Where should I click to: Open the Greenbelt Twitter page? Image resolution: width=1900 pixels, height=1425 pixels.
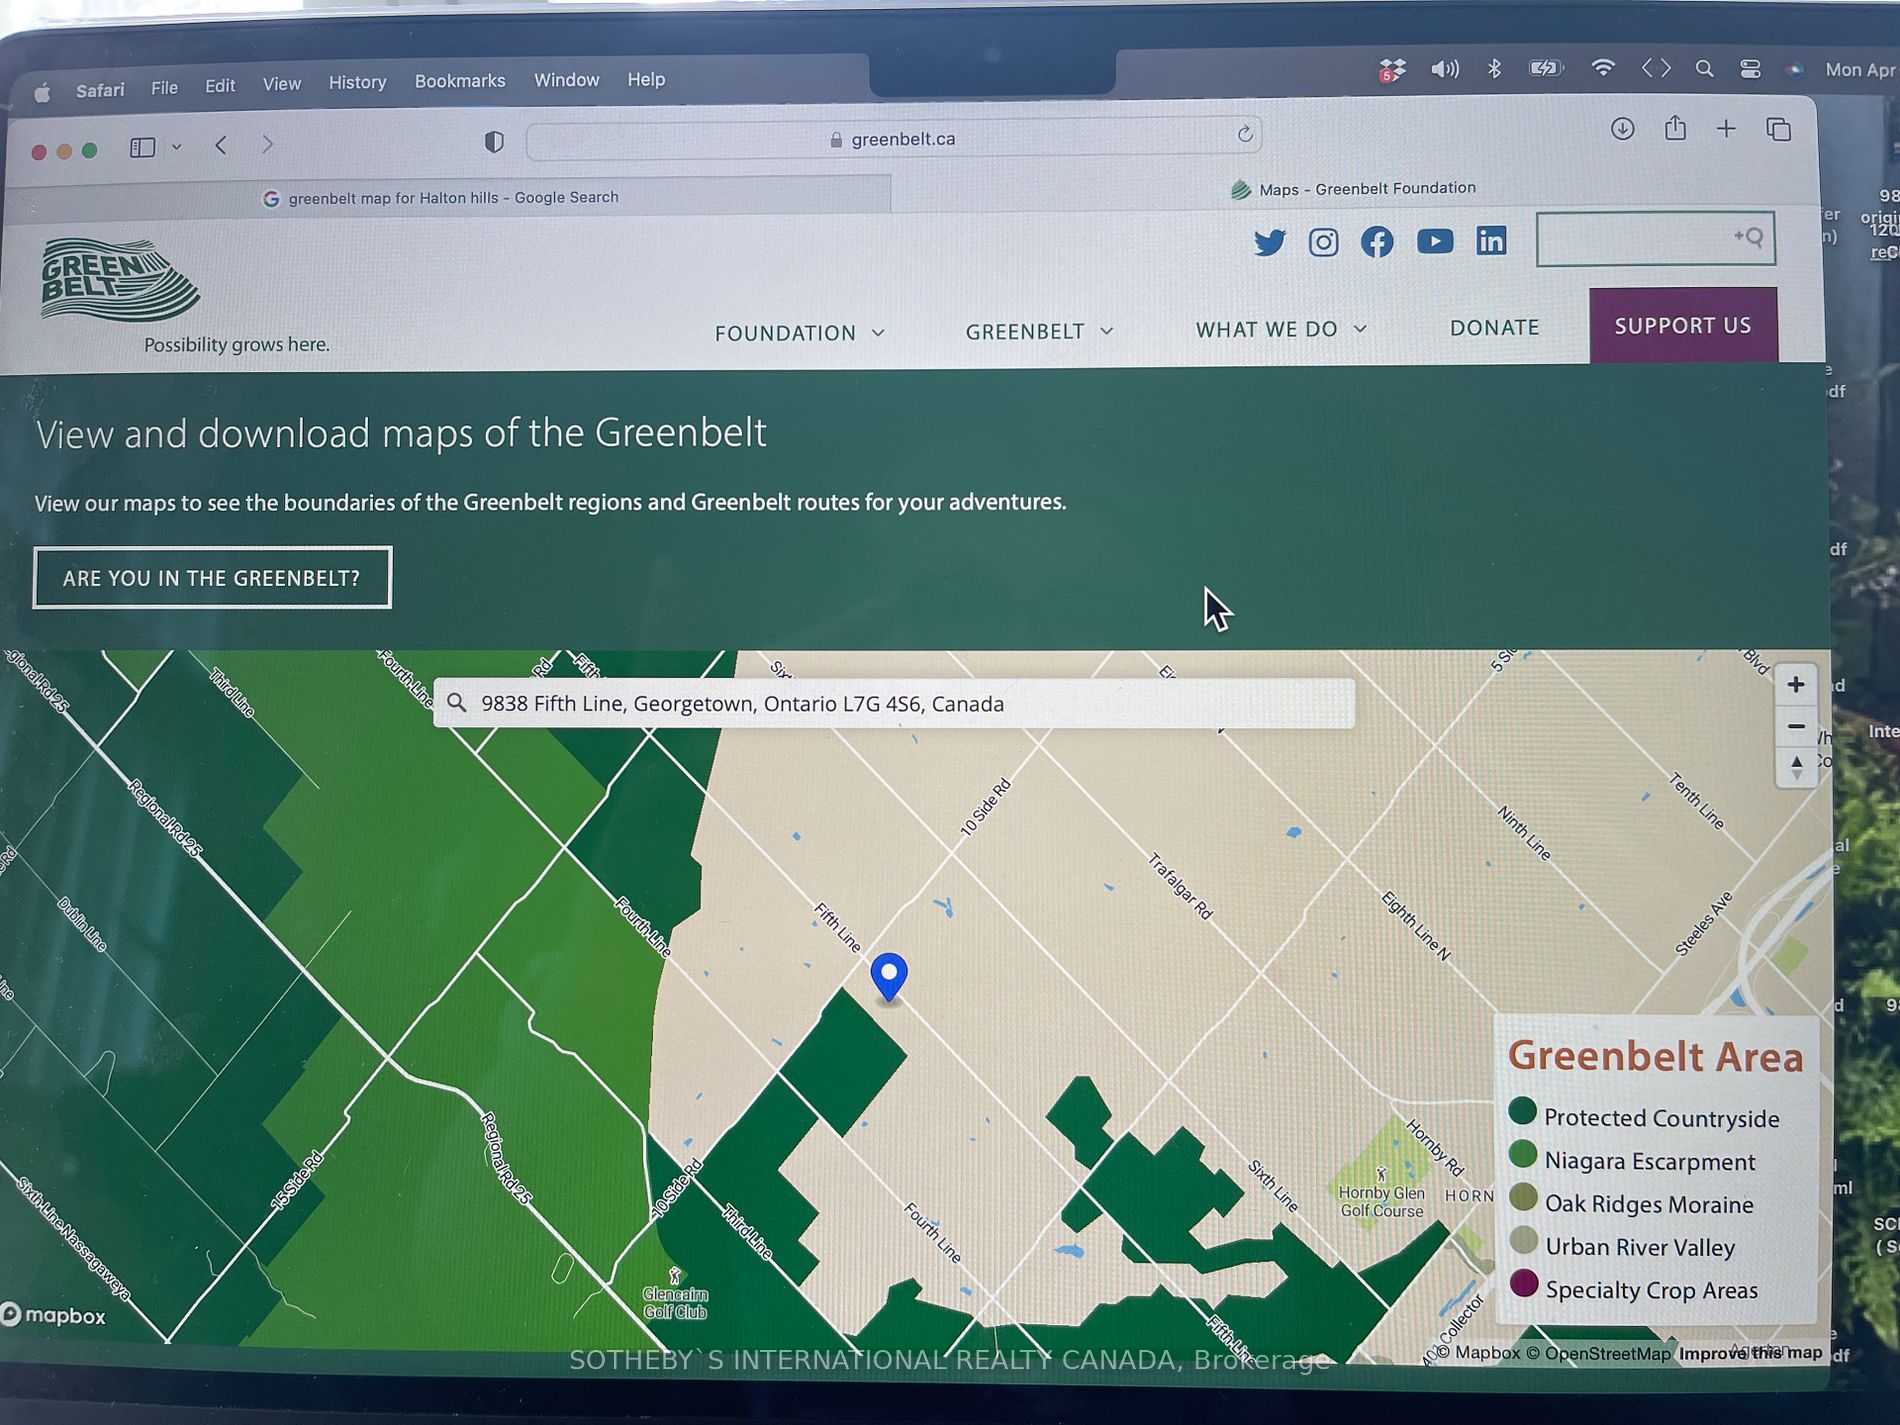1269,243
